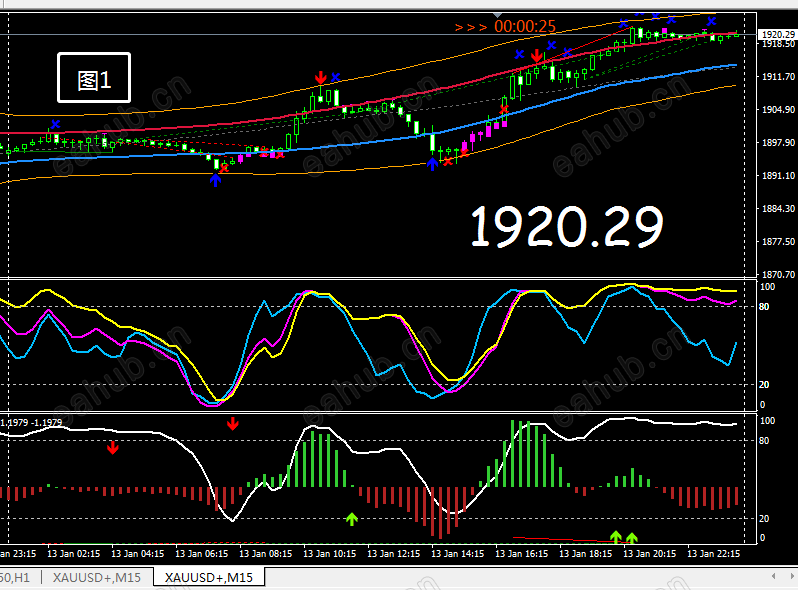Image resolution: width=798 pixels, height=590 pixels.
Task: Switch to the active white XAUUSD+,M15 chart tab
Action: pos(209,578)
